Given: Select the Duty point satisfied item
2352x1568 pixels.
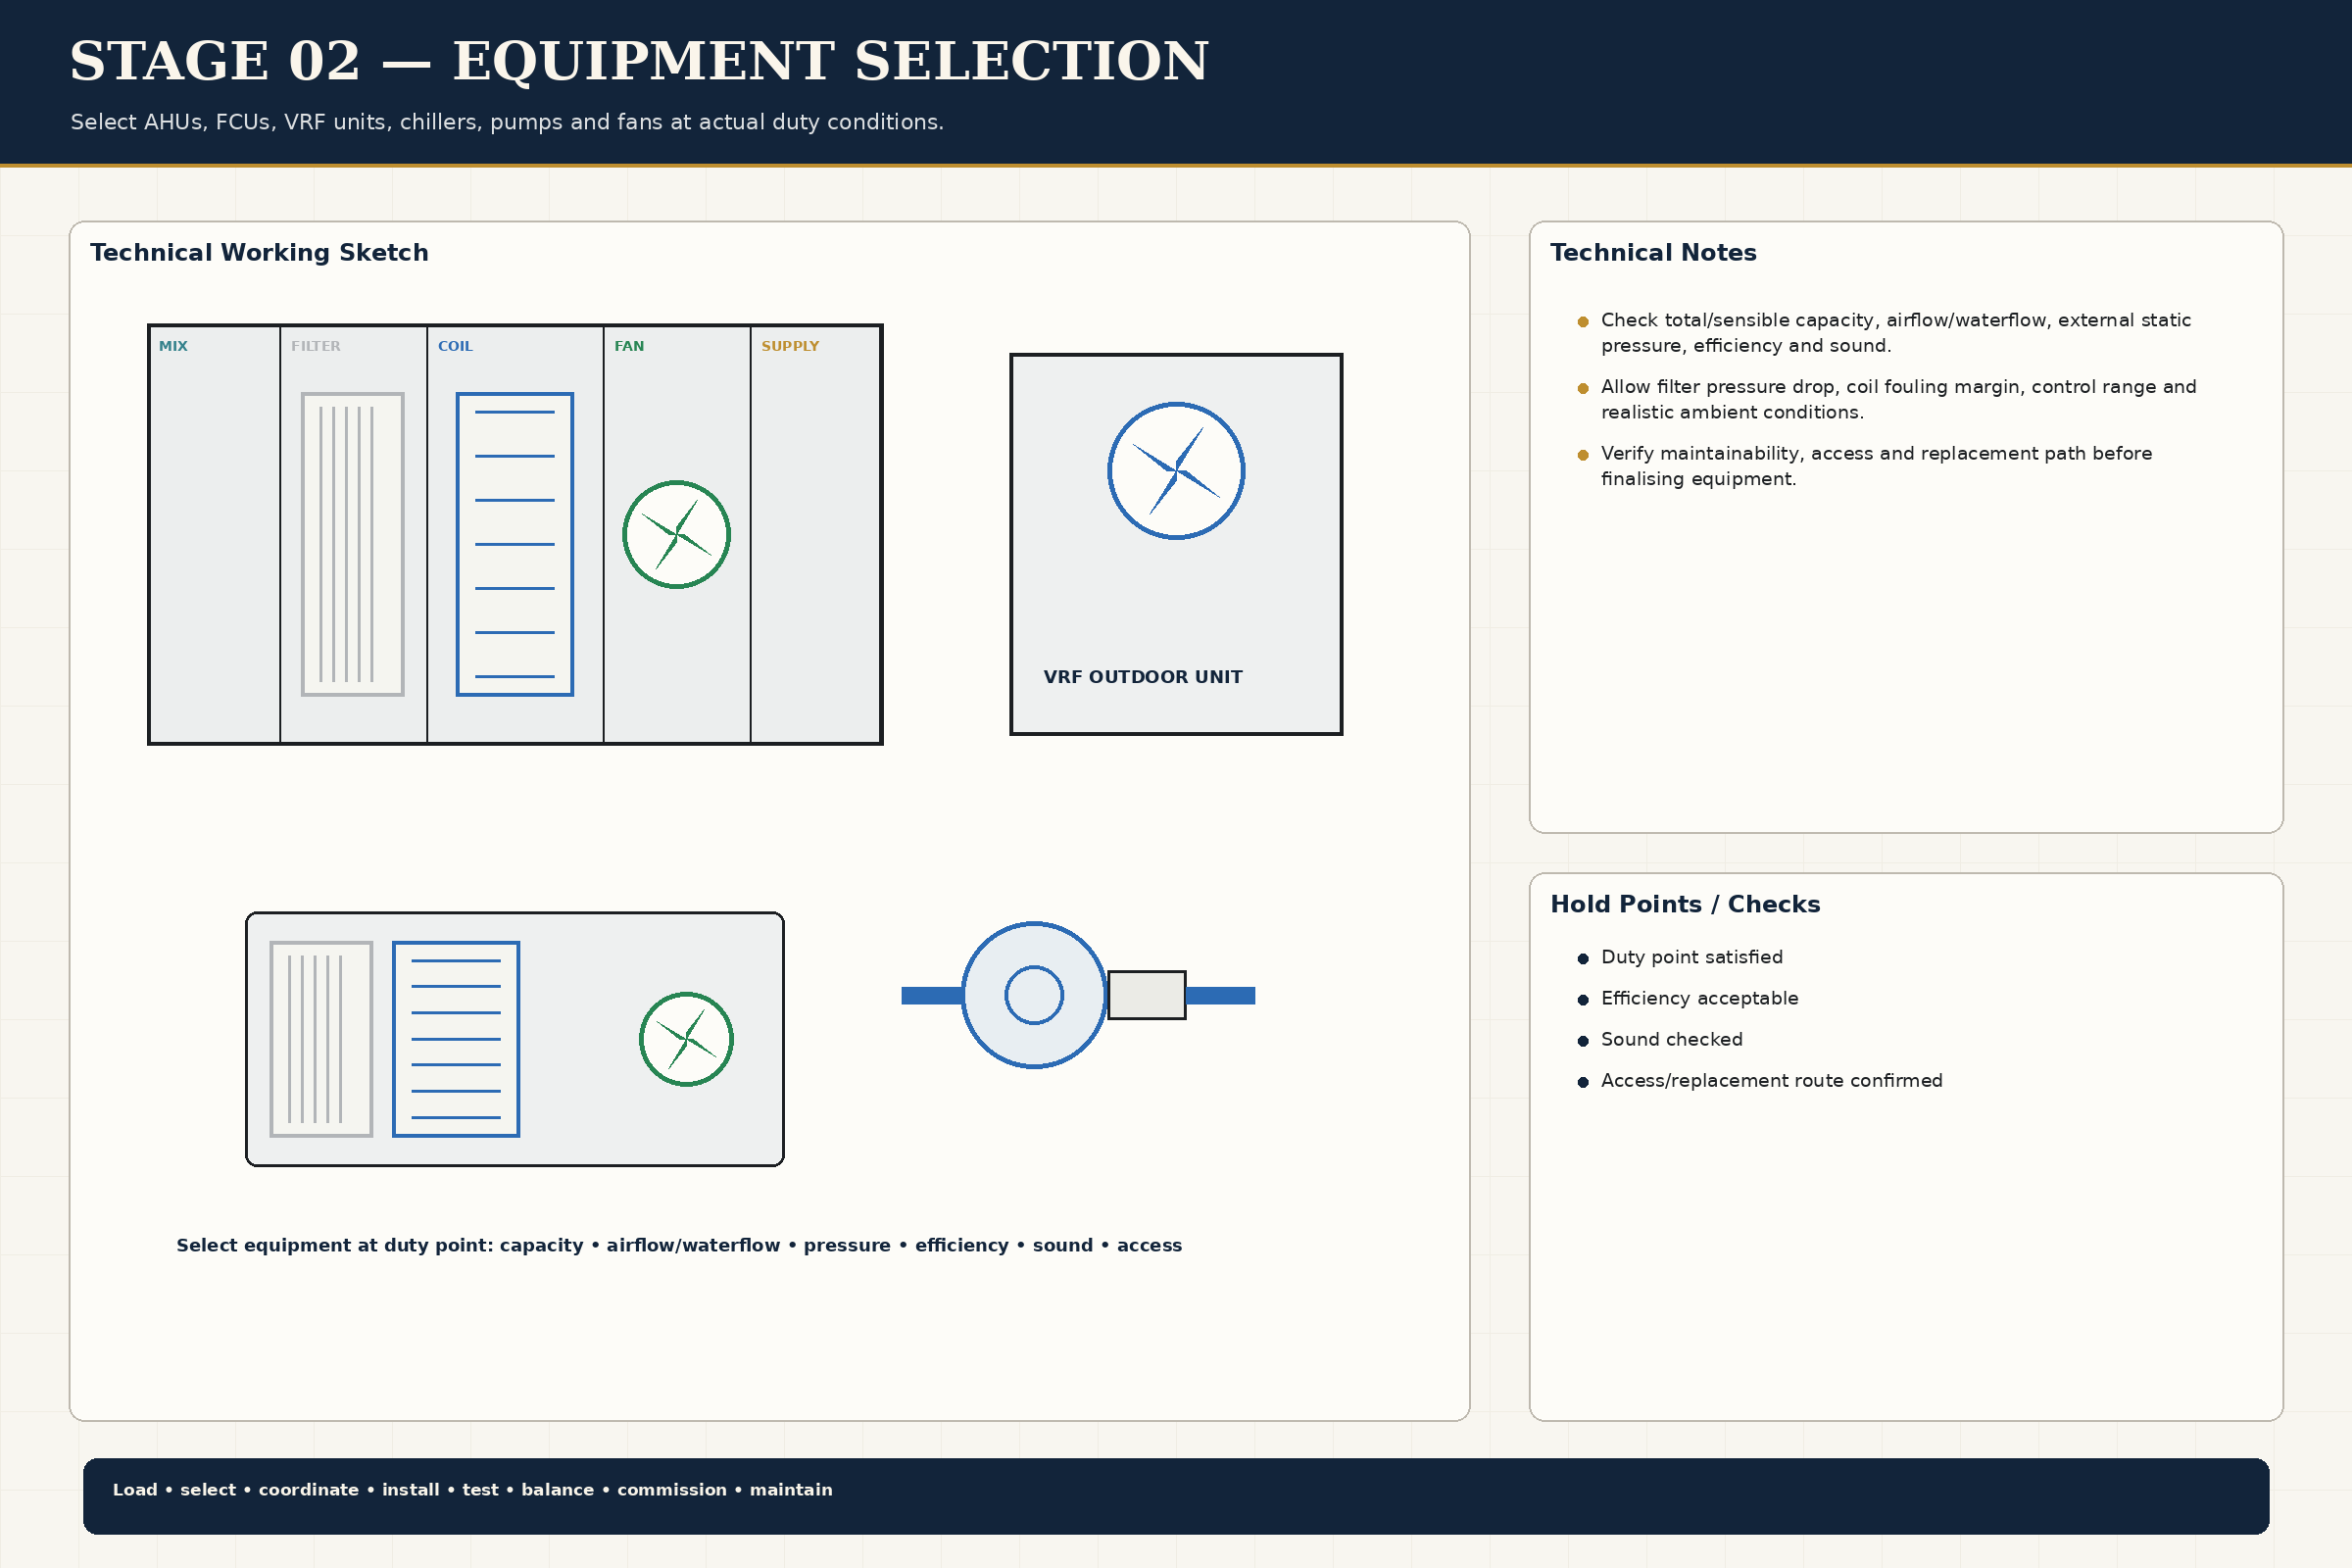Looking at the screenshot, I should 1692,957.
